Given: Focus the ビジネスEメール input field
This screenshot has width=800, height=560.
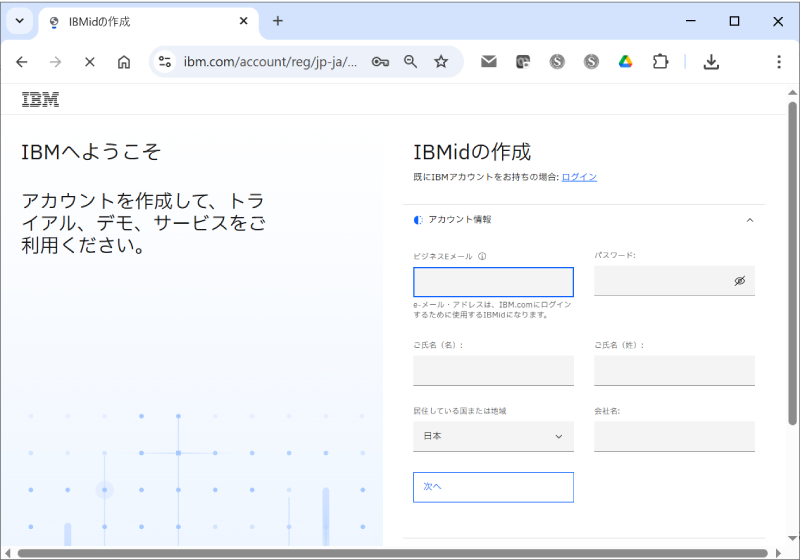Looking at the screenshot, I should point(493,282).
